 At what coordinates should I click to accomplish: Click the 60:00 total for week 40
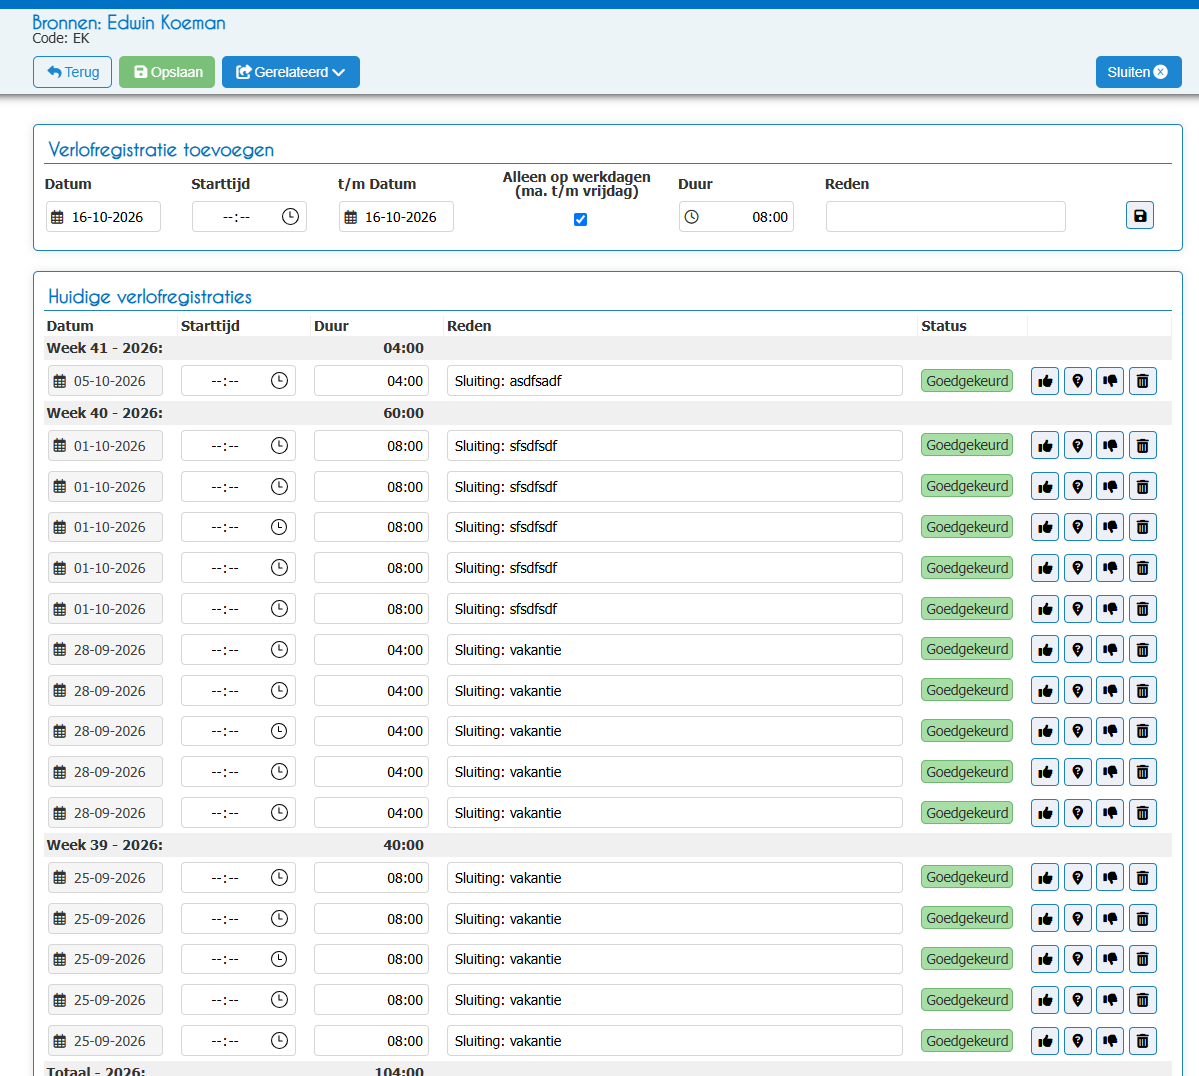[x=403, y=413]
